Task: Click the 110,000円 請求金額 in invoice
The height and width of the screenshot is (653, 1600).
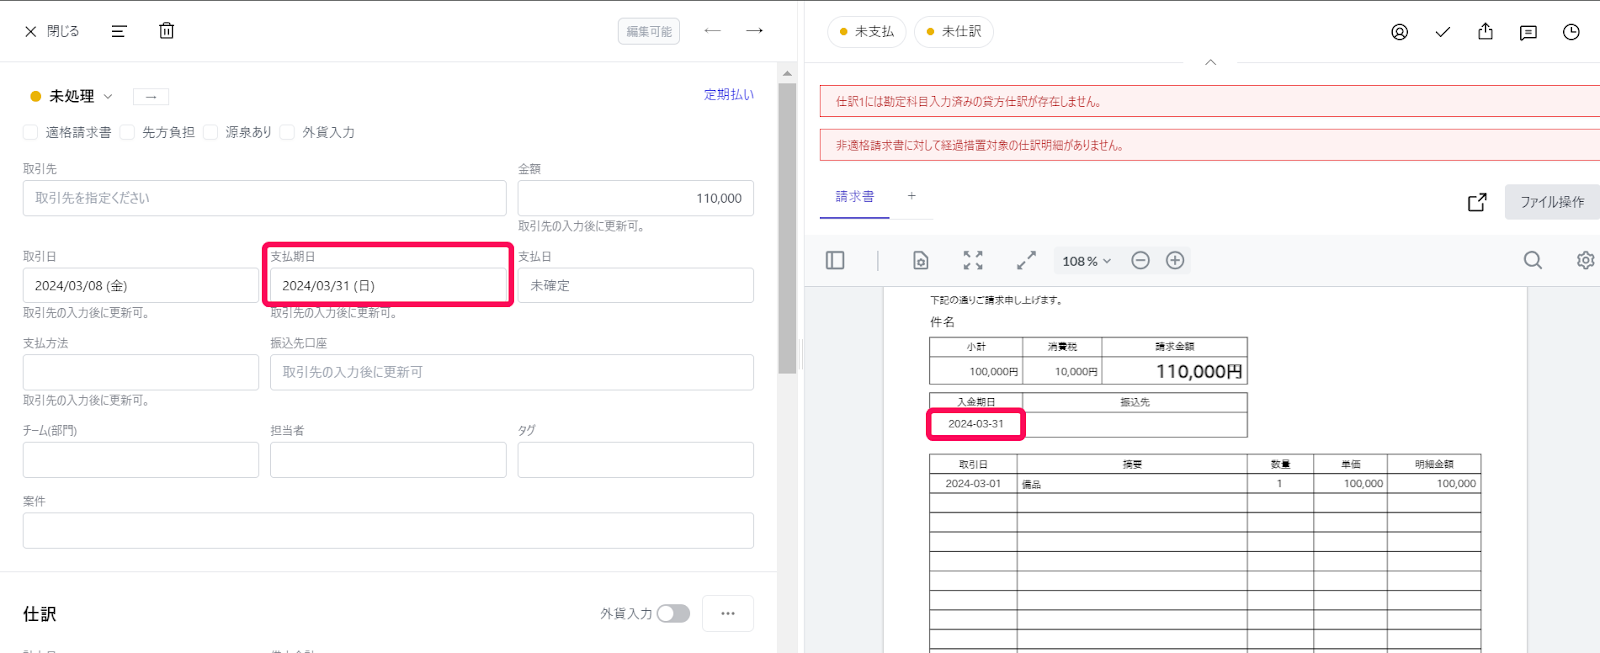Action: (x=1199, y=371)
